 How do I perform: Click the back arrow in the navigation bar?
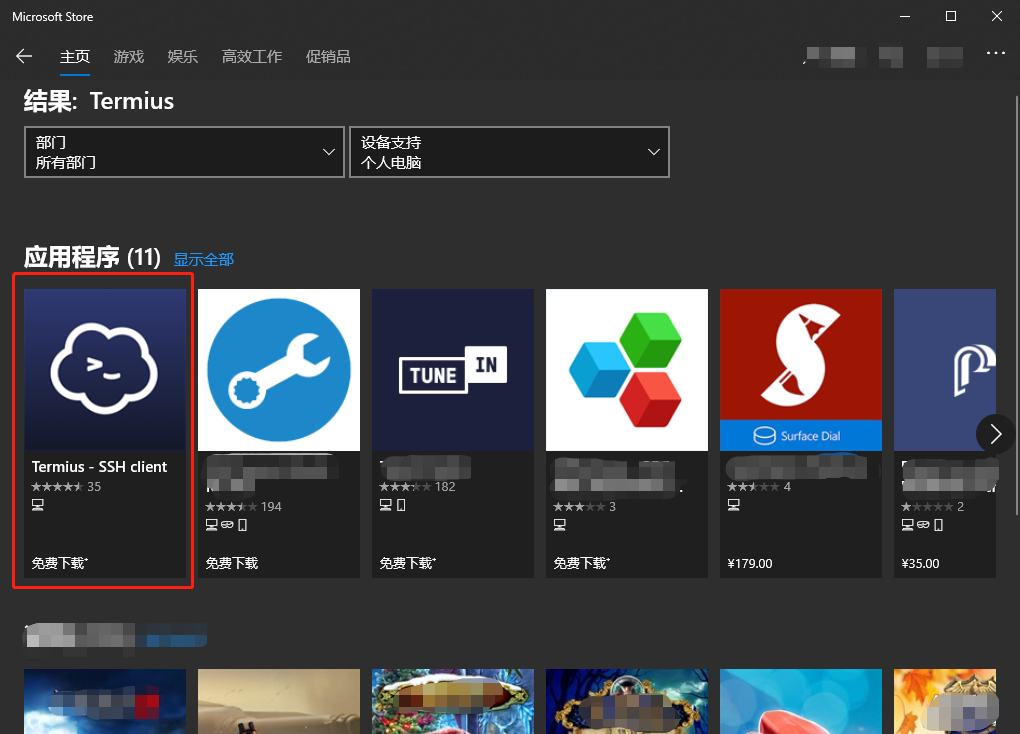pyautogui.click(x=24, y=56)
